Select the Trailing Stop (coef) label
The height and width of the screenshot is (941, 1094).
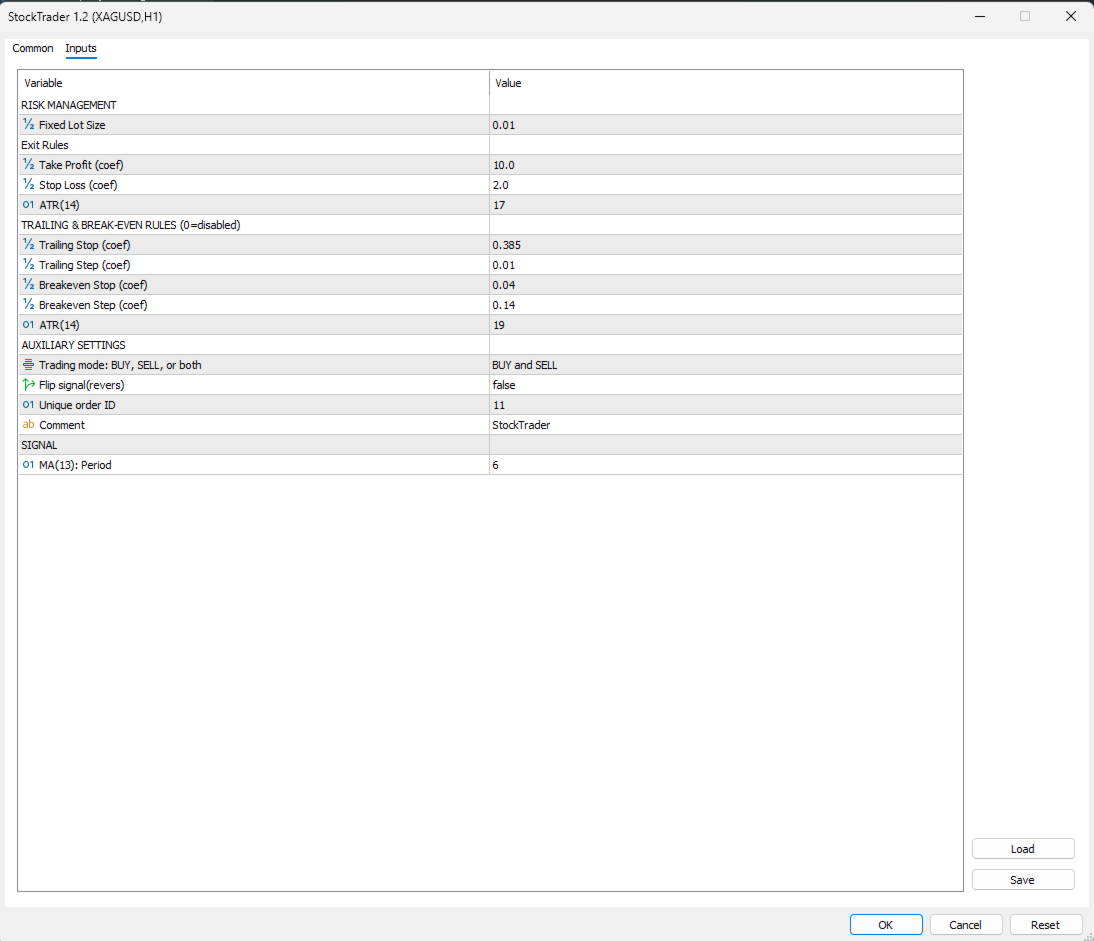pos(84,245)
